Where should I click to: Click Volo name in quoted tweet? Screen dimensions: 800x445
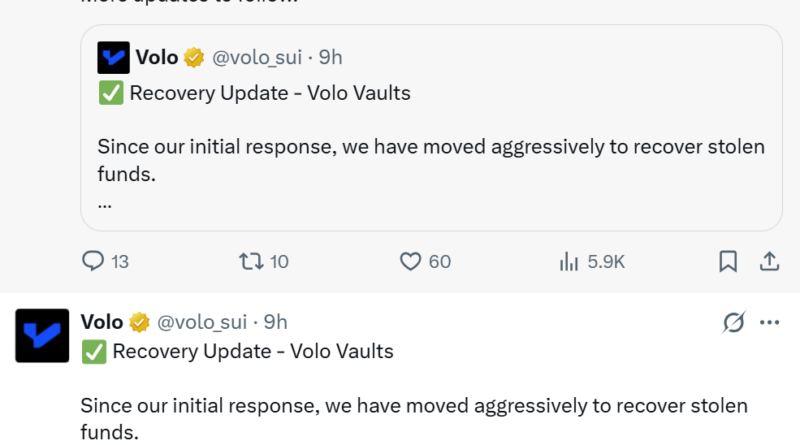tap(157, 58)
